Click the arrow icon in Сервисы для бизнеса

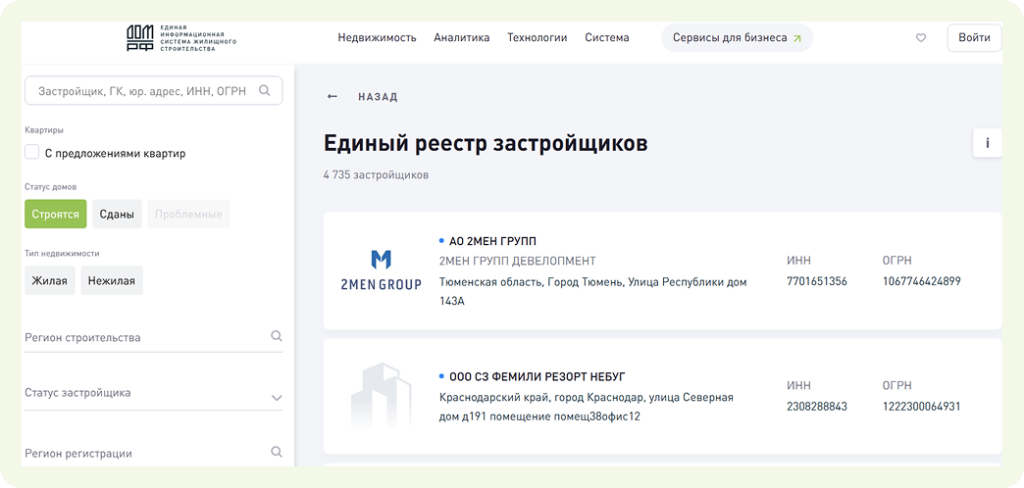(797, 38)
